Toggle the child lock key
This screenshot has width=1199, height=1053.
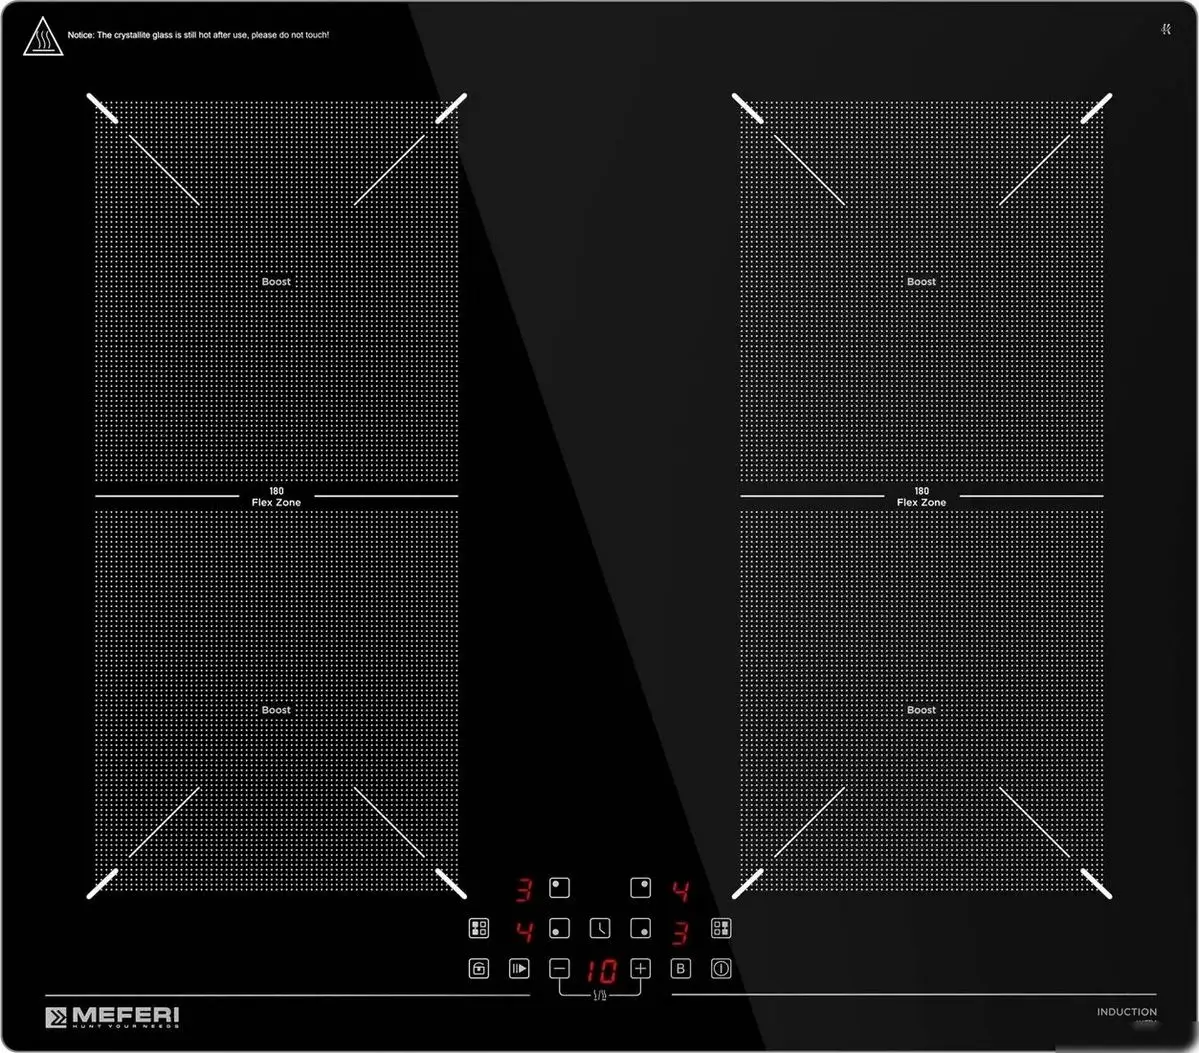(479, 969)
